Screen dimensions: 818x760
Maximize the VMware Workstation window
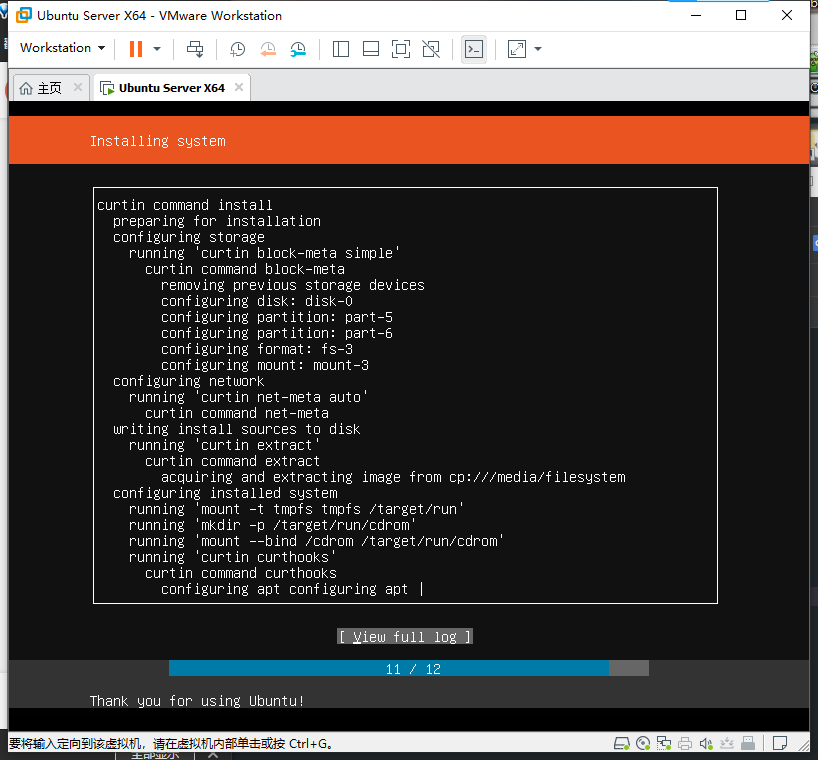741,16
